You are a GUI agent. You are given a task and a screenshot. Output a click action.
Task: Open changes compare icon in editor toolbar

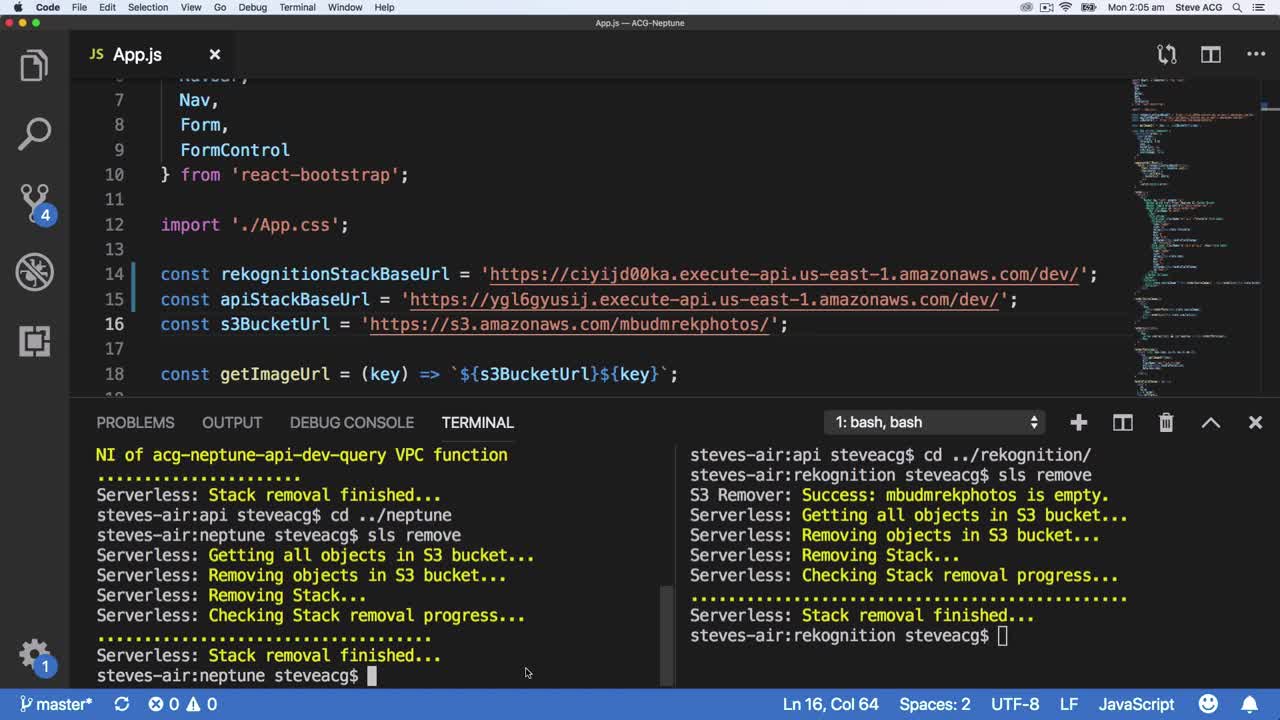(x=1166, y=55)
